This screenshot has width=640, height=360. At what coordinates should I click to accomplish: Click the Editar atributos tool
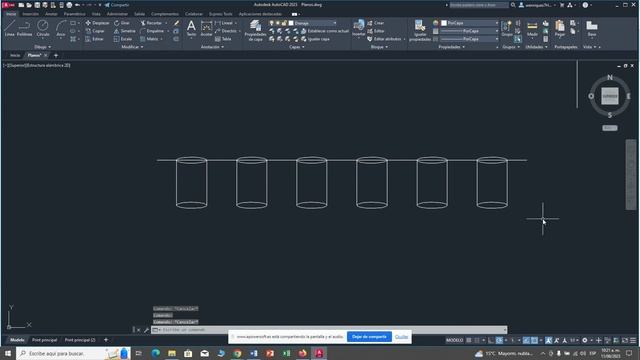click(x=384, y=39)
